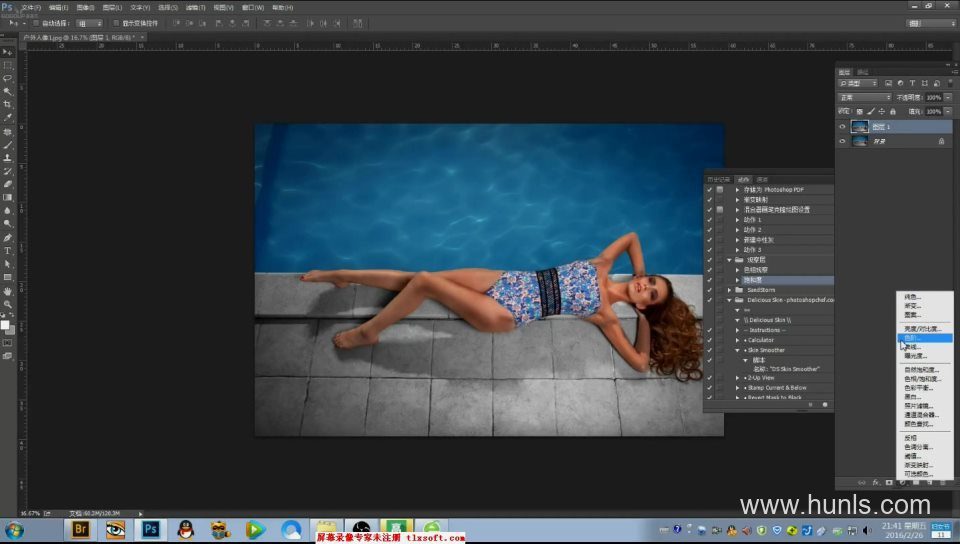Image resolution: width=960 pixels, height=544 pixels.
Task: Click the opacity 100% value field
Action: 934,97
